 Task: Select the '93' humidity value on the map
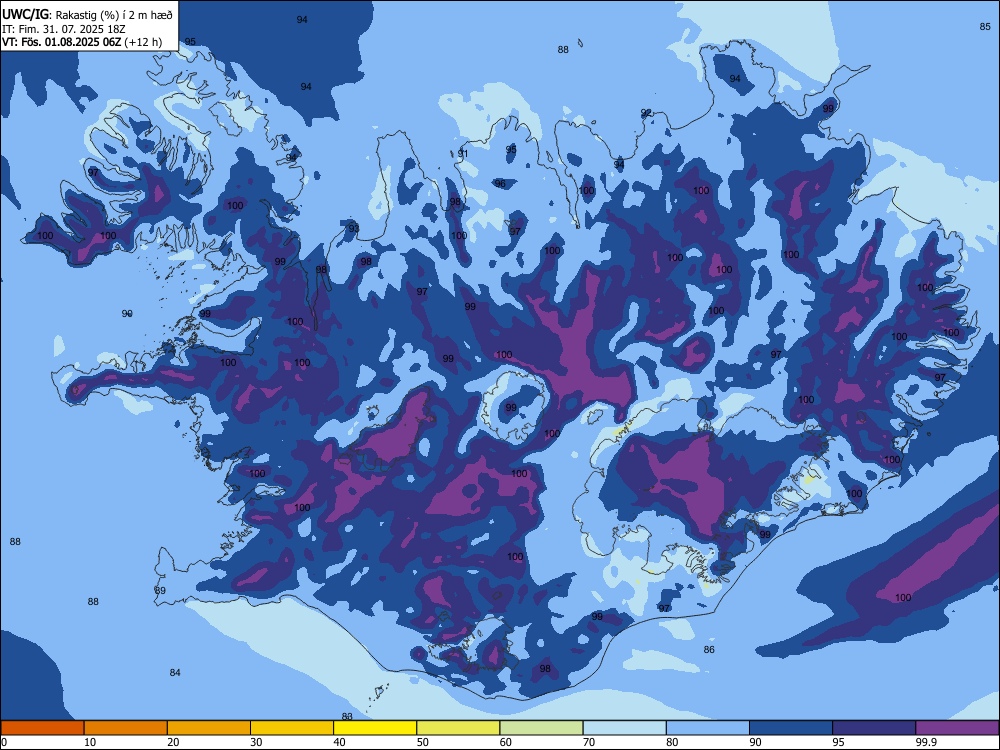pos(353,228)
